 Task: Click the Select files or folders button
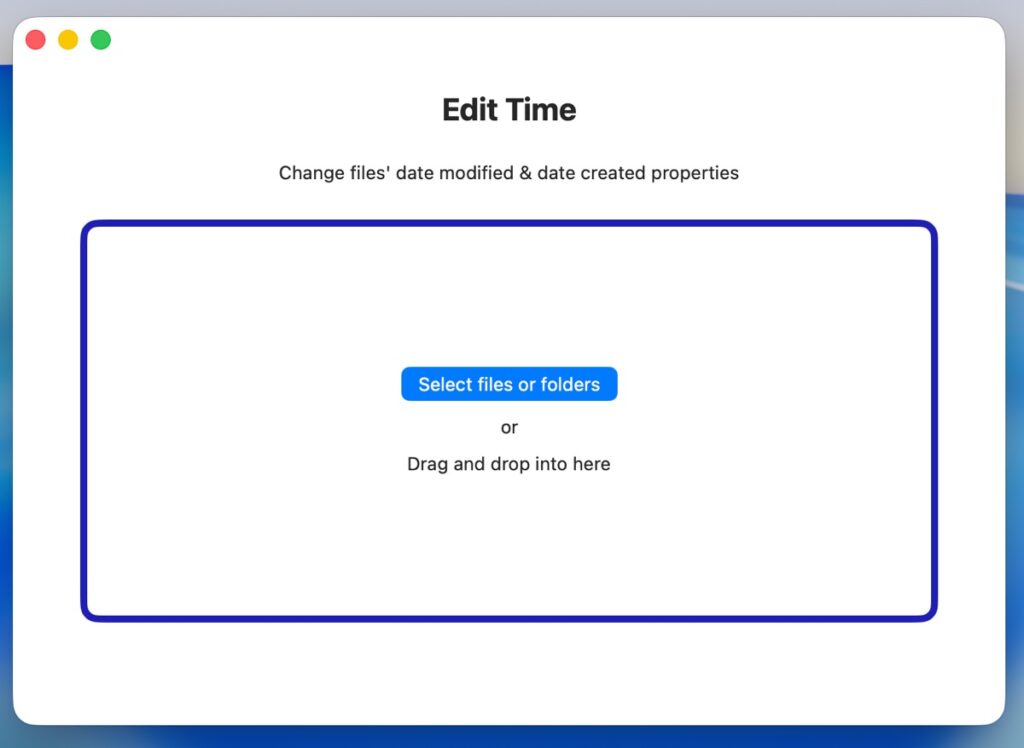click(x=509, y=384)
